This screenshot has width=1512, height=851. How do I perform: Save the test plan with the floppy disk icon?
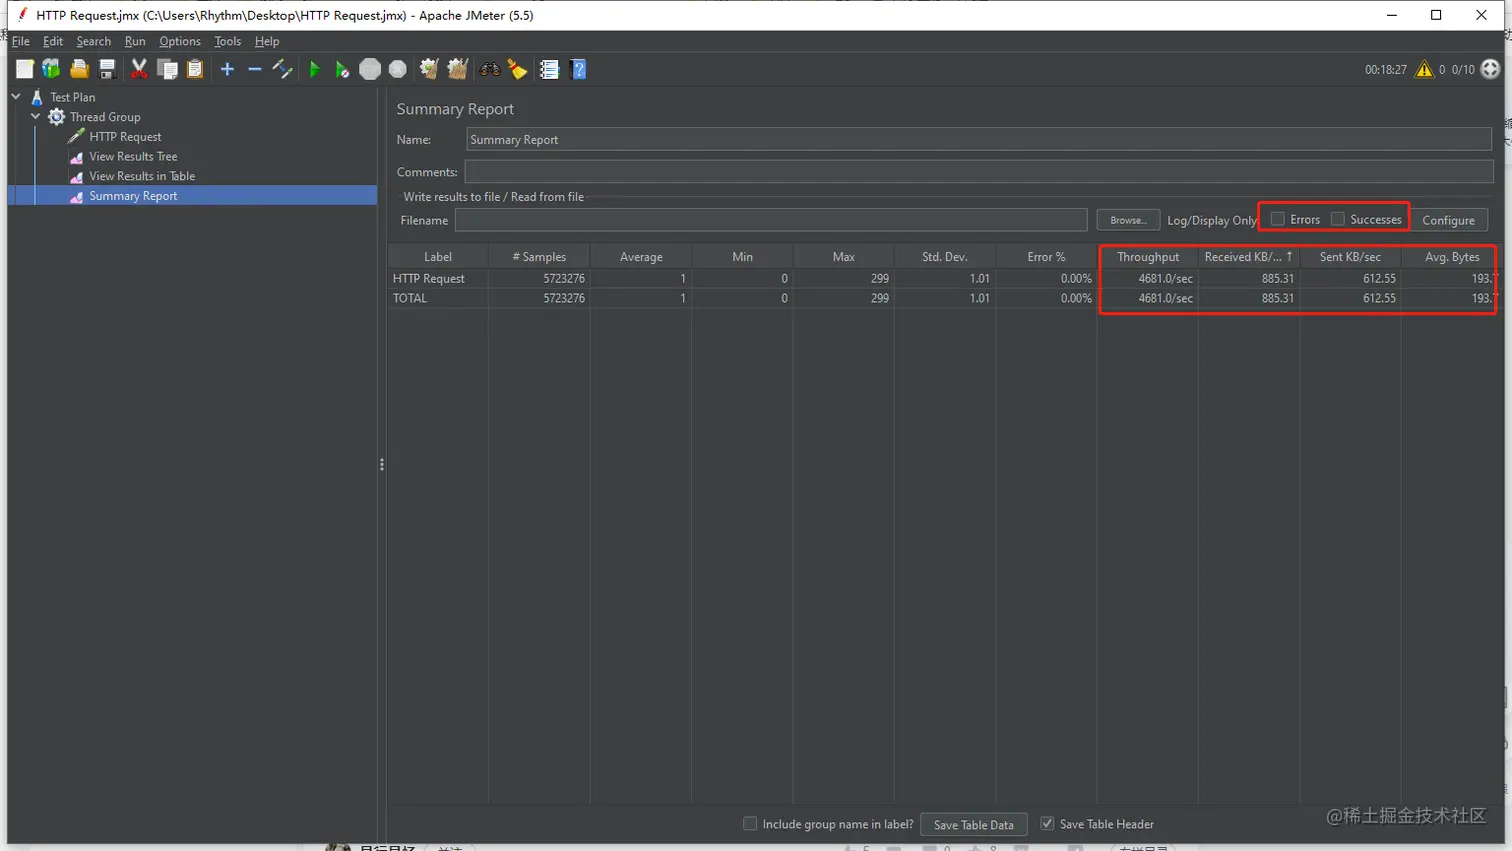click(x=107, y=69)
